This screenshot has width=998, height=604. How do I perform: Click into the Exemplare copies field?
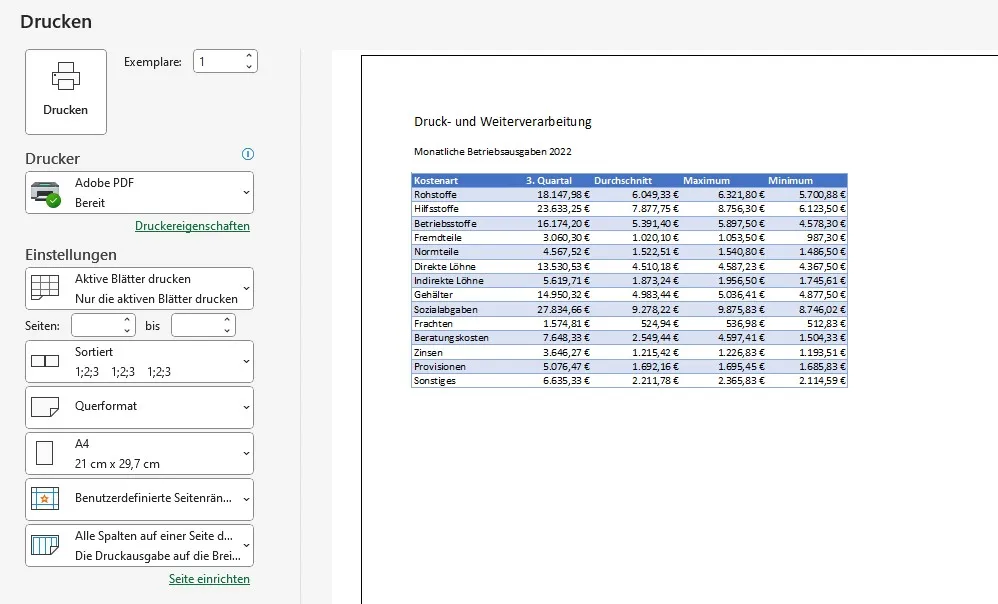pos(217,62)
